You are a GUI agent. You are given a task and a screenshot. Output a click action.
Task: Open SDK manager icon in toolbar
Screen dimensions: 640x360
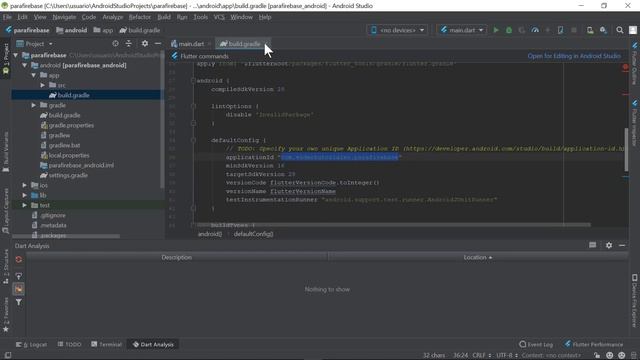tap(603, 30)
